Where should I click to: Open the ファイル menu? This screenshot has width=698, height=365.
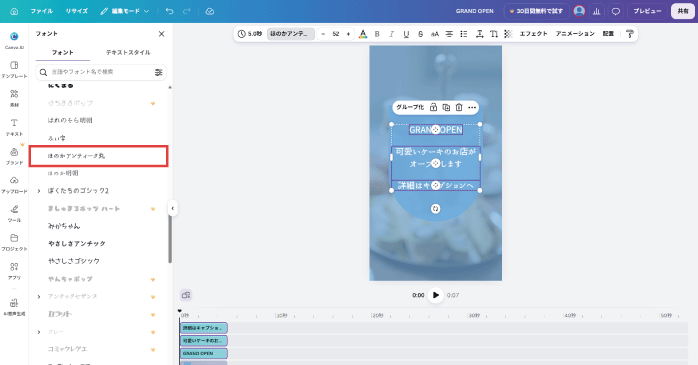42,11
